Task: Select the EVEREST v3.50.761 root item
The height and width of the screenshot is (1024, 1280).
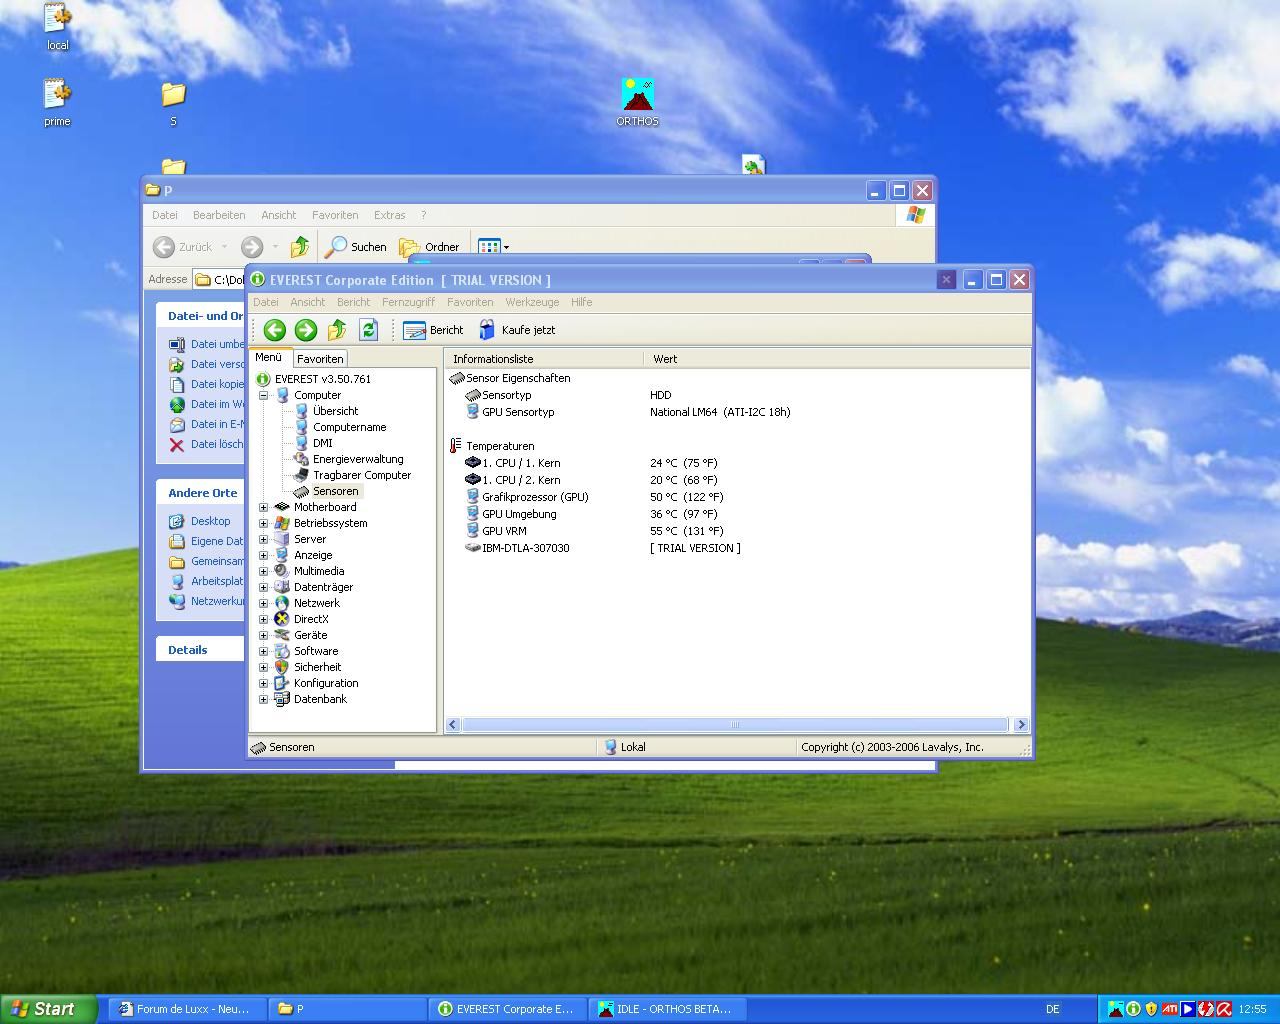Action: click(x=322, y=379)
